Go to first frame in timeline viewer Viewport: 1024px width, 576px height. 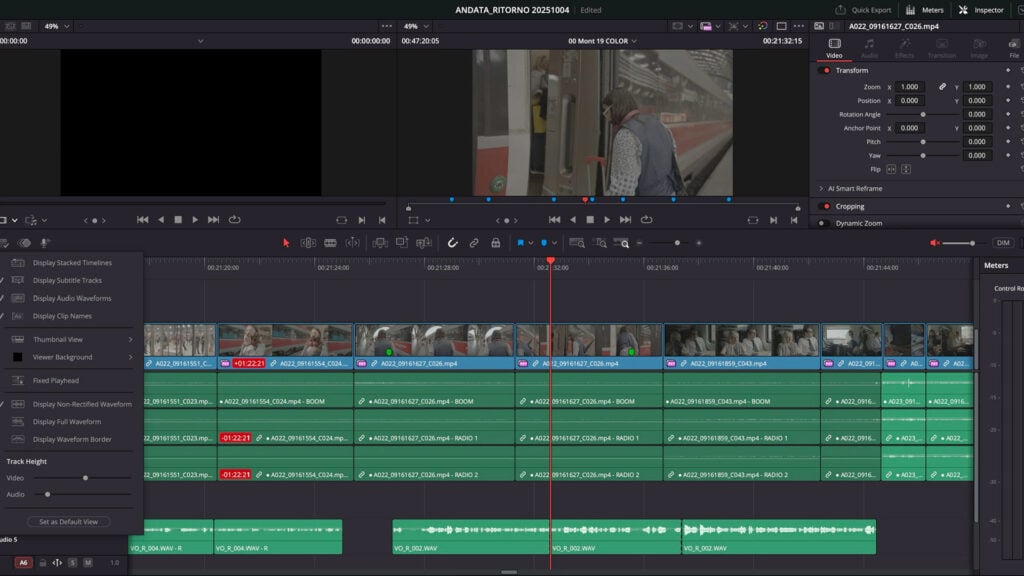[554, 220]
